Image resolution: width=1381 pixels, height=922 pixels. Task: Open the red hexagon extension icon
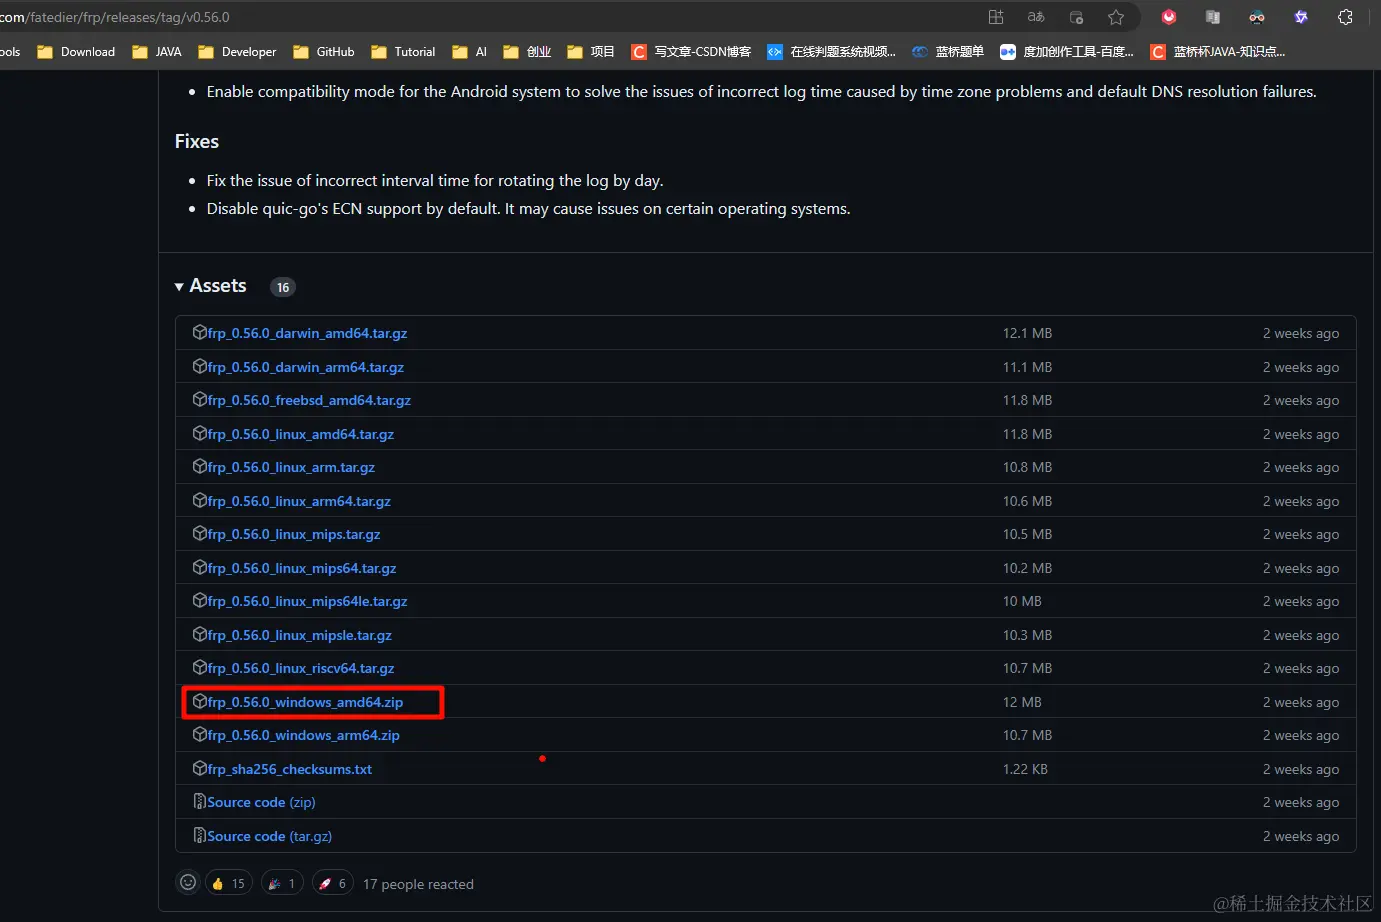click(x=1169, y=17)
